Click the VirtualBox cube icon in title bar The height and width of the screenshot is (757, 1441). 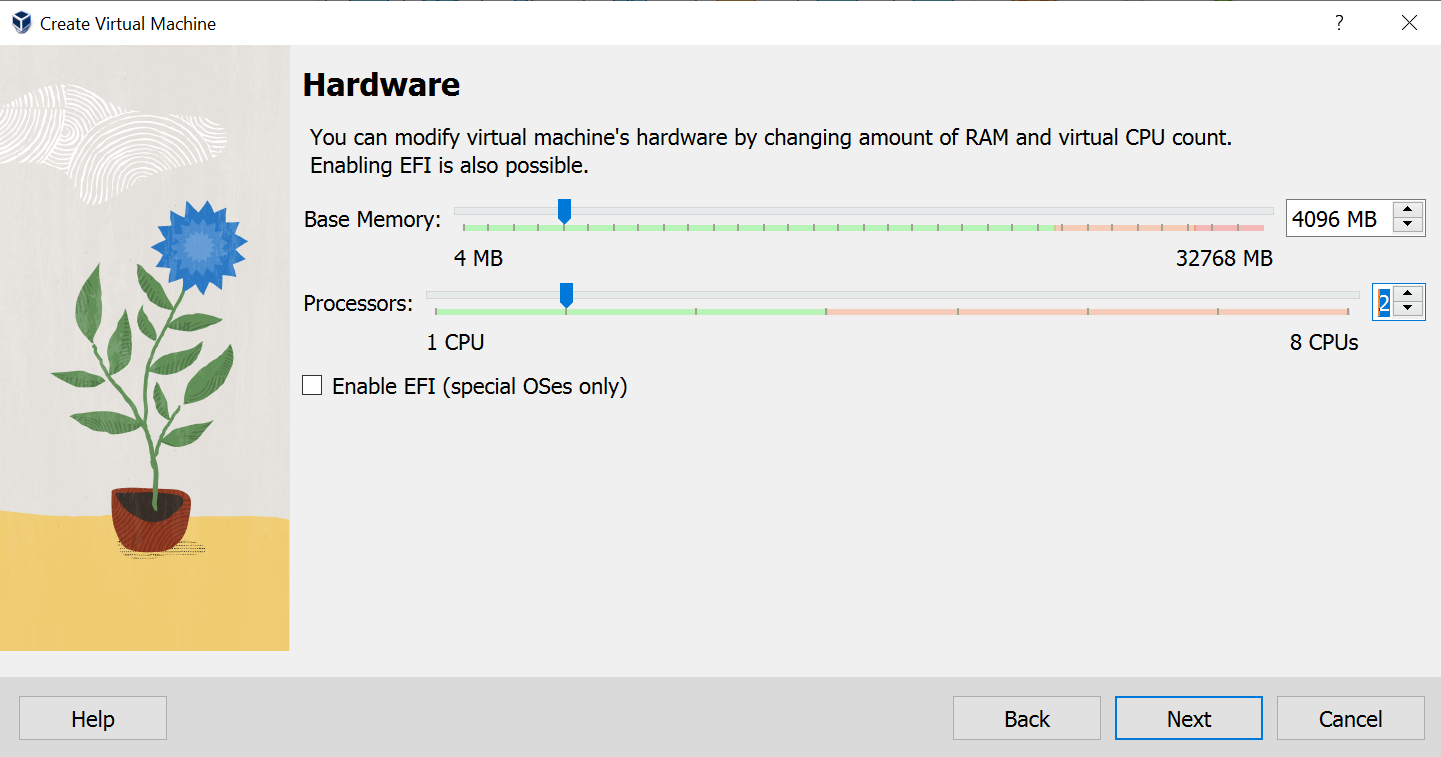pyautogui.click(x=21, y=23)
